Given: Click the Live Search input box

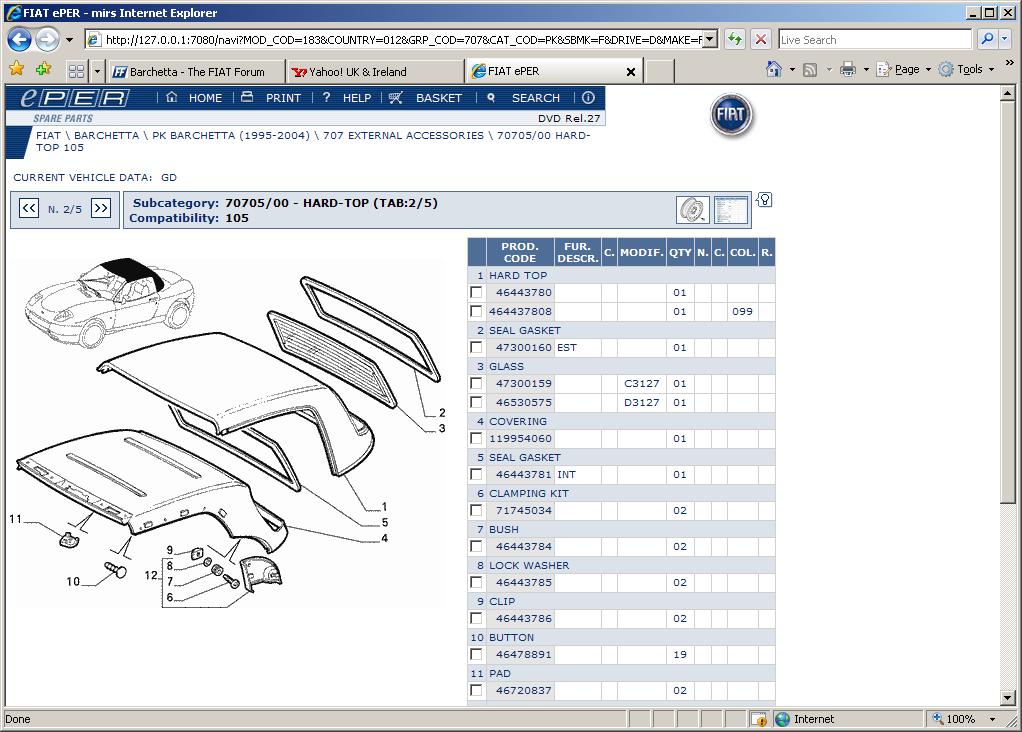Looking at the screenshot, I should pos(875,39).
